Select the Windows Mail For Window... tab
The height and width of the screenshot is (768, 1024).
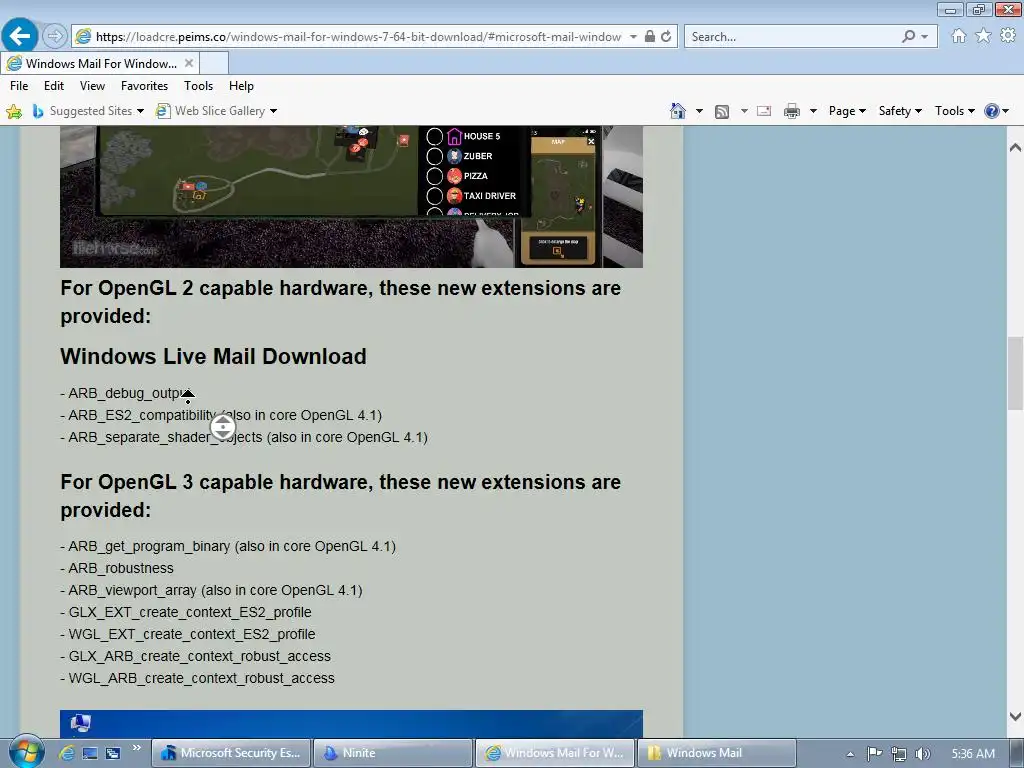(x=101, y=63)
